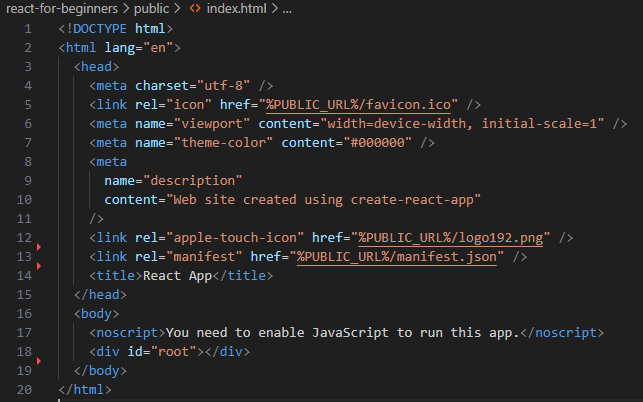Screen dimensions: 643x402
Task: Click the React App title text
Action: coord(177,276)
